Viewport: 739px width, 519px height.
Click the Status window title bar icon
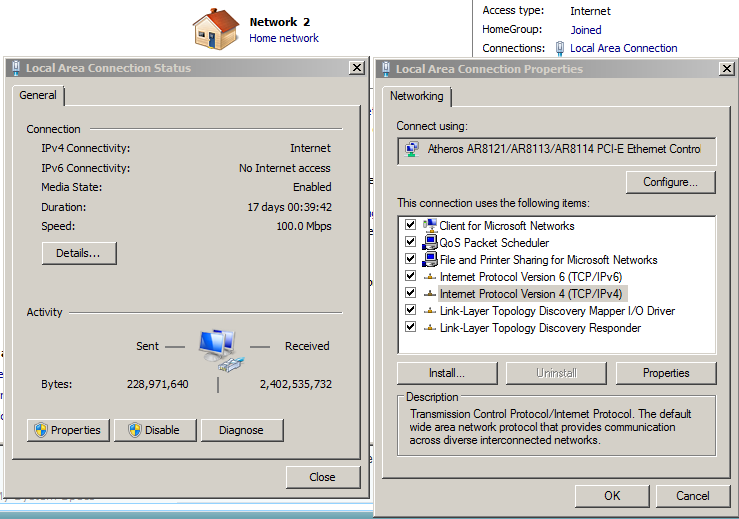[16, 68]
